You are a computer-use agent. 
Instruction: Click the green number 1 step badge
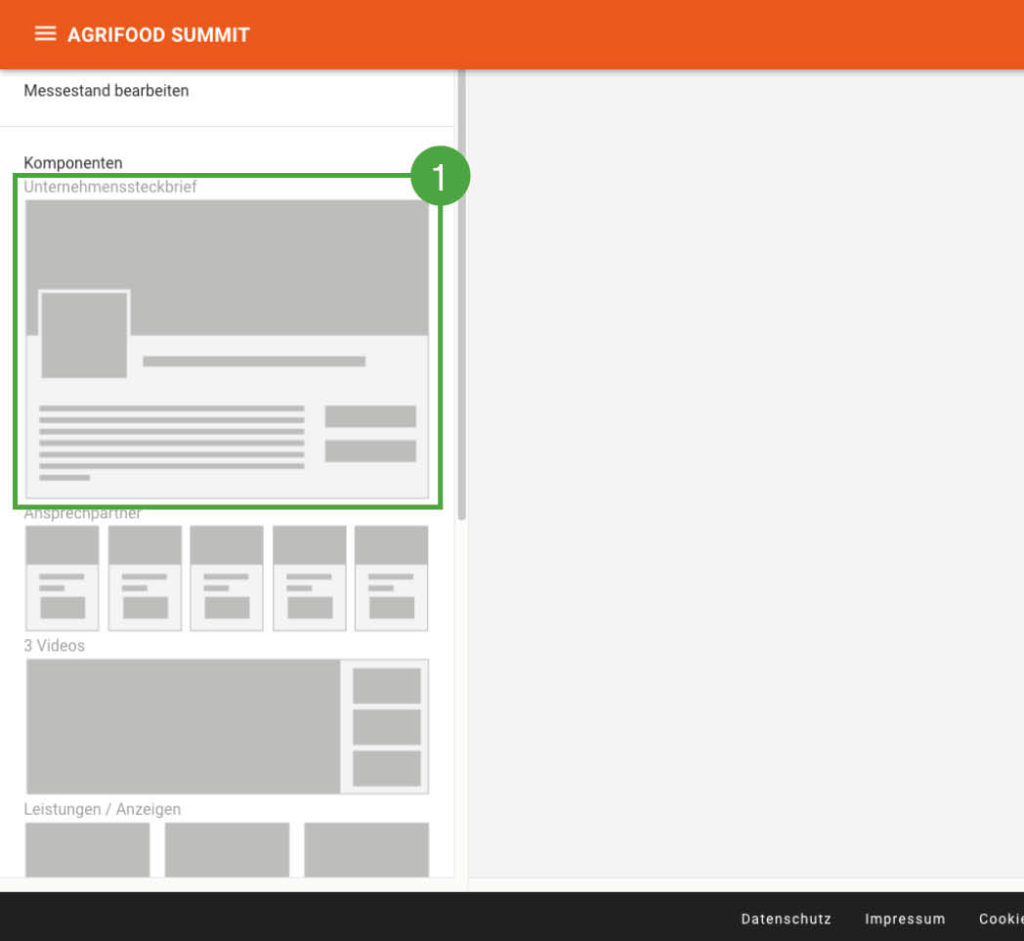pos(438,177)
